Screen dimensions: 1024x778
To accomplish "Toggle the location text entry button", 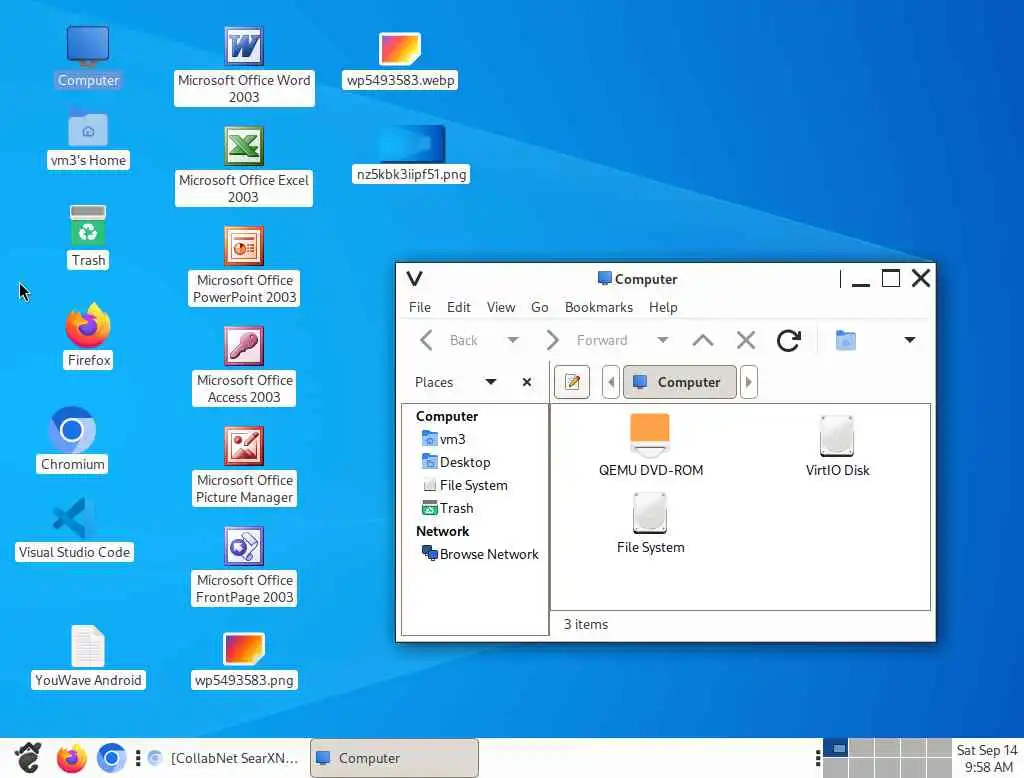I will [x=572, y=382].
